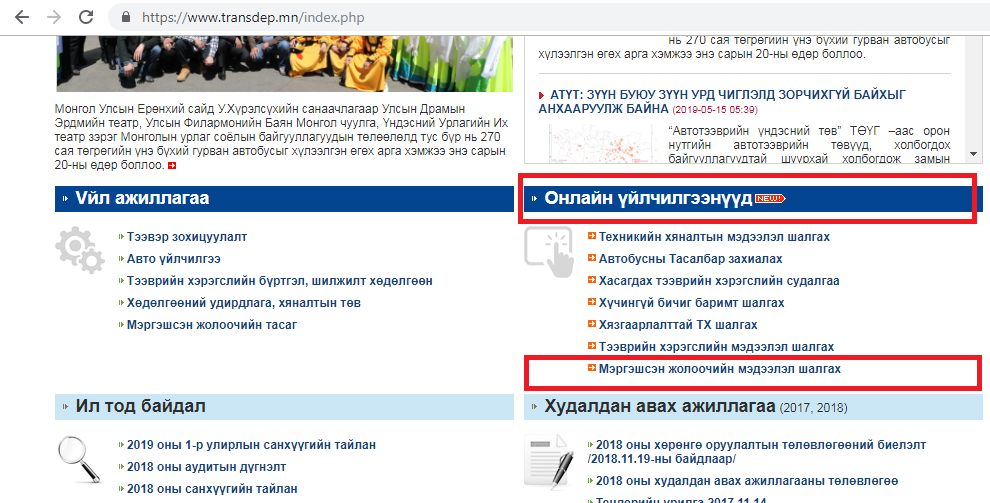Click the touch-hand icon under Онлайн үйлчилгээнүүд
The width and height of the screenshot is (990, 503).
click(549, 251)
